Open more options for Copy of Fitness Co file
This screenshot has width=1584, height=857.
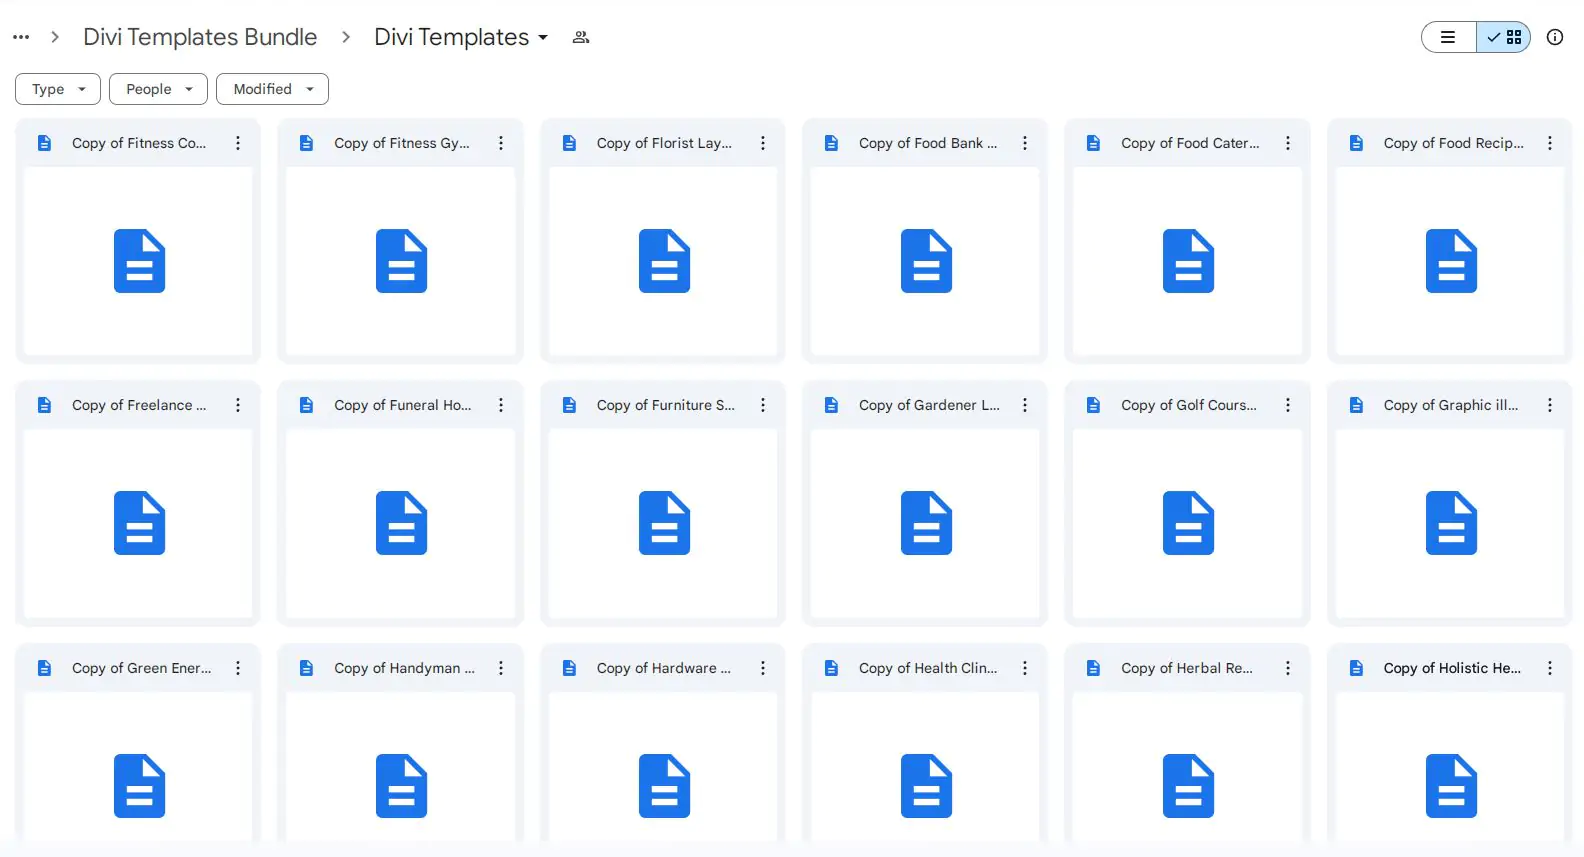click(238, 143)
